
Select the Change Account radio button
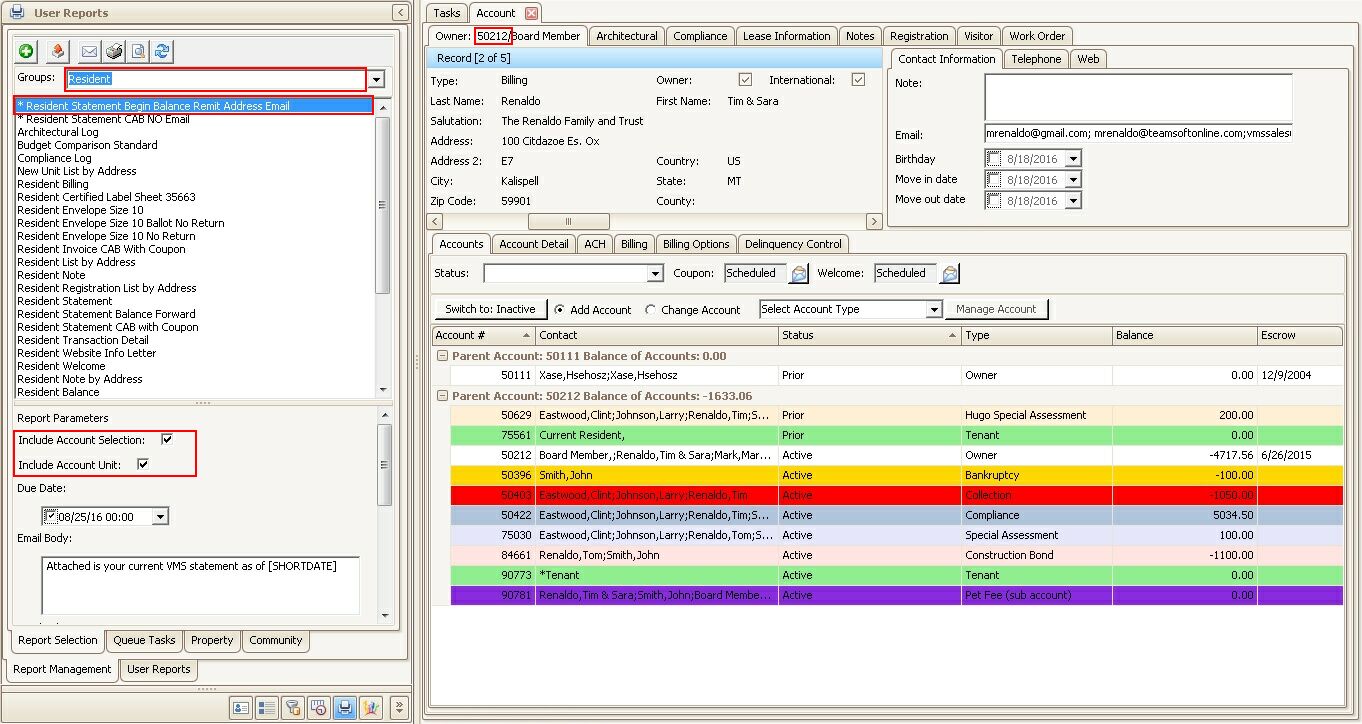click(x=650, y=310)
